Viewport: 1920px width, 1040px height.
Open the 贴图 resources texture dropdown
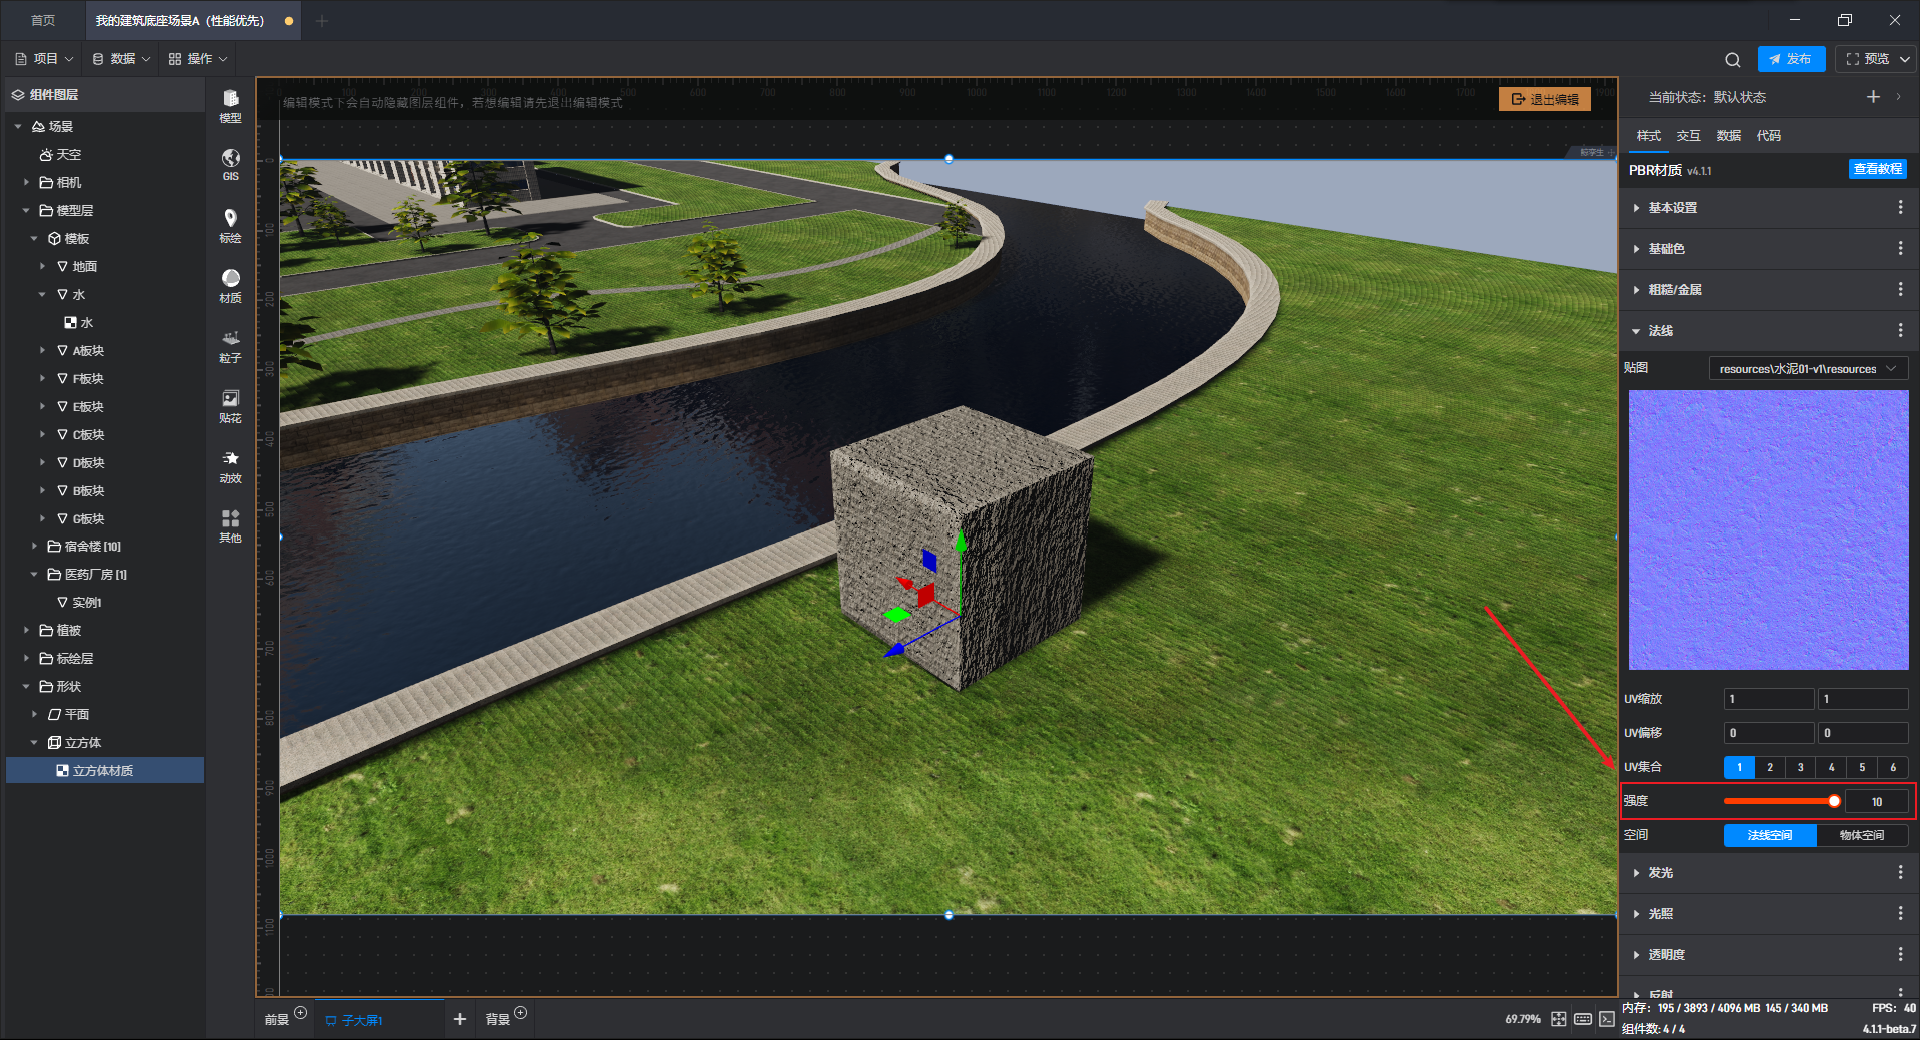coord(1807,369)
